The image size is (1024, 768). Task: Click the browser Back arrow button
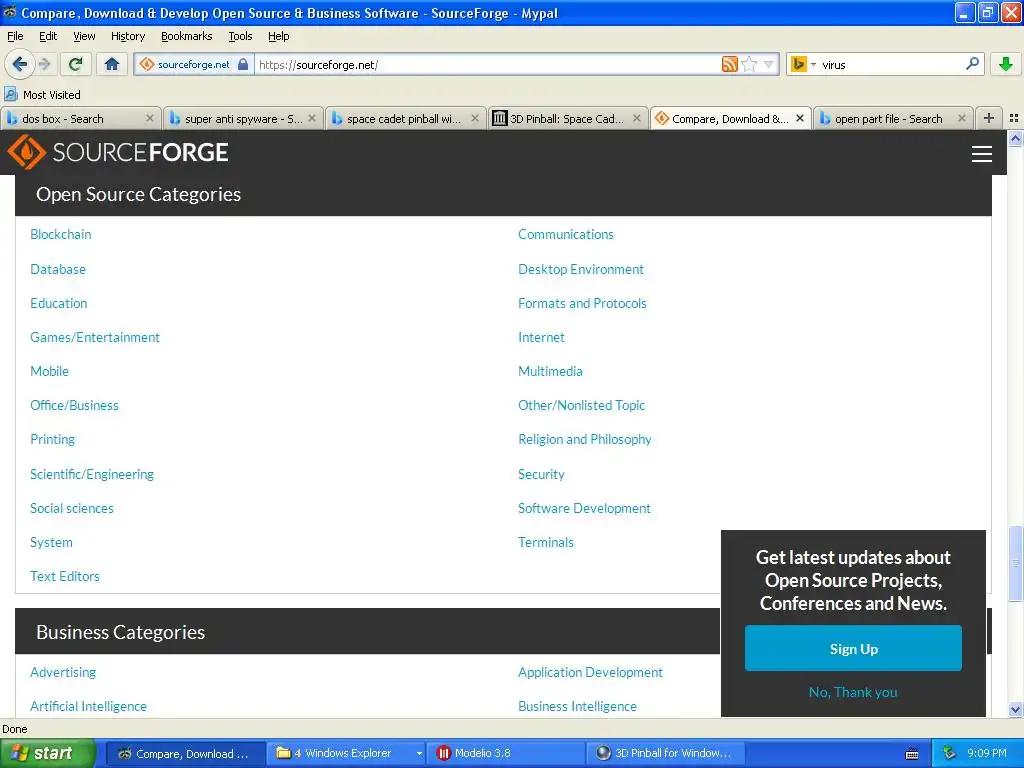(19, 64)
